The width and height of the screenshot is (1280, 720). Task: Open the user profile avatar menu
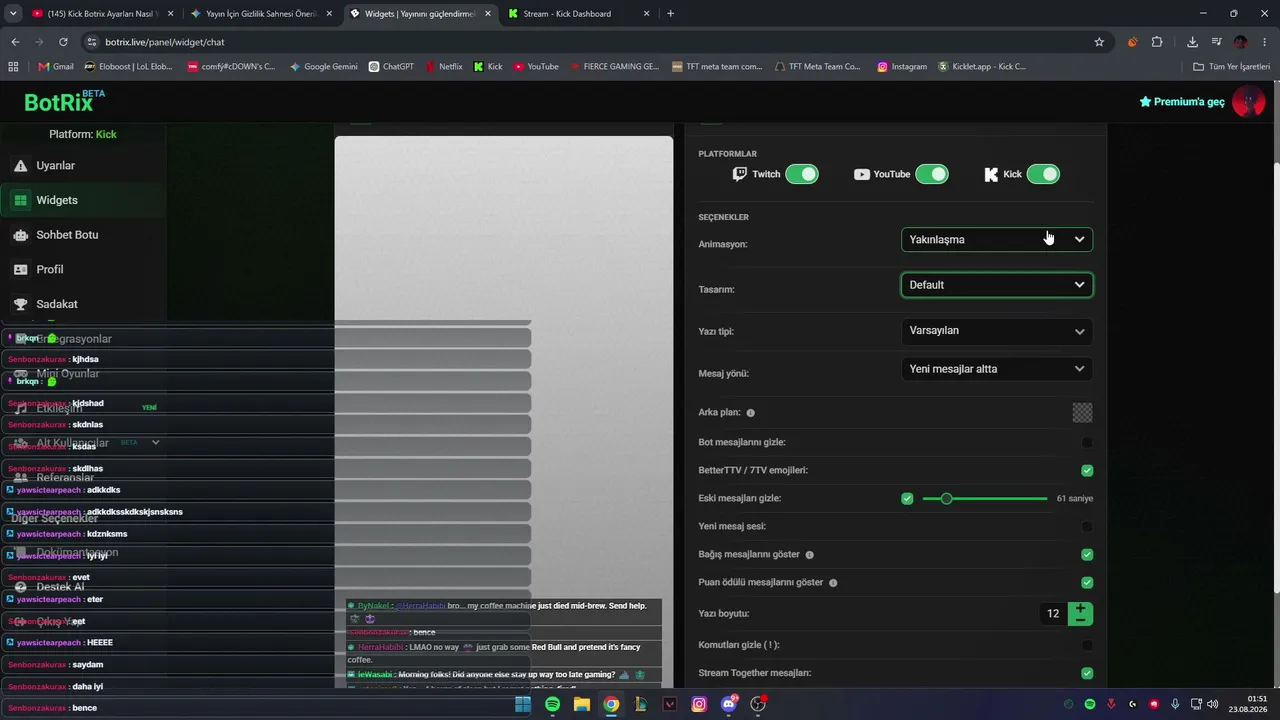tap(1248, 101)
